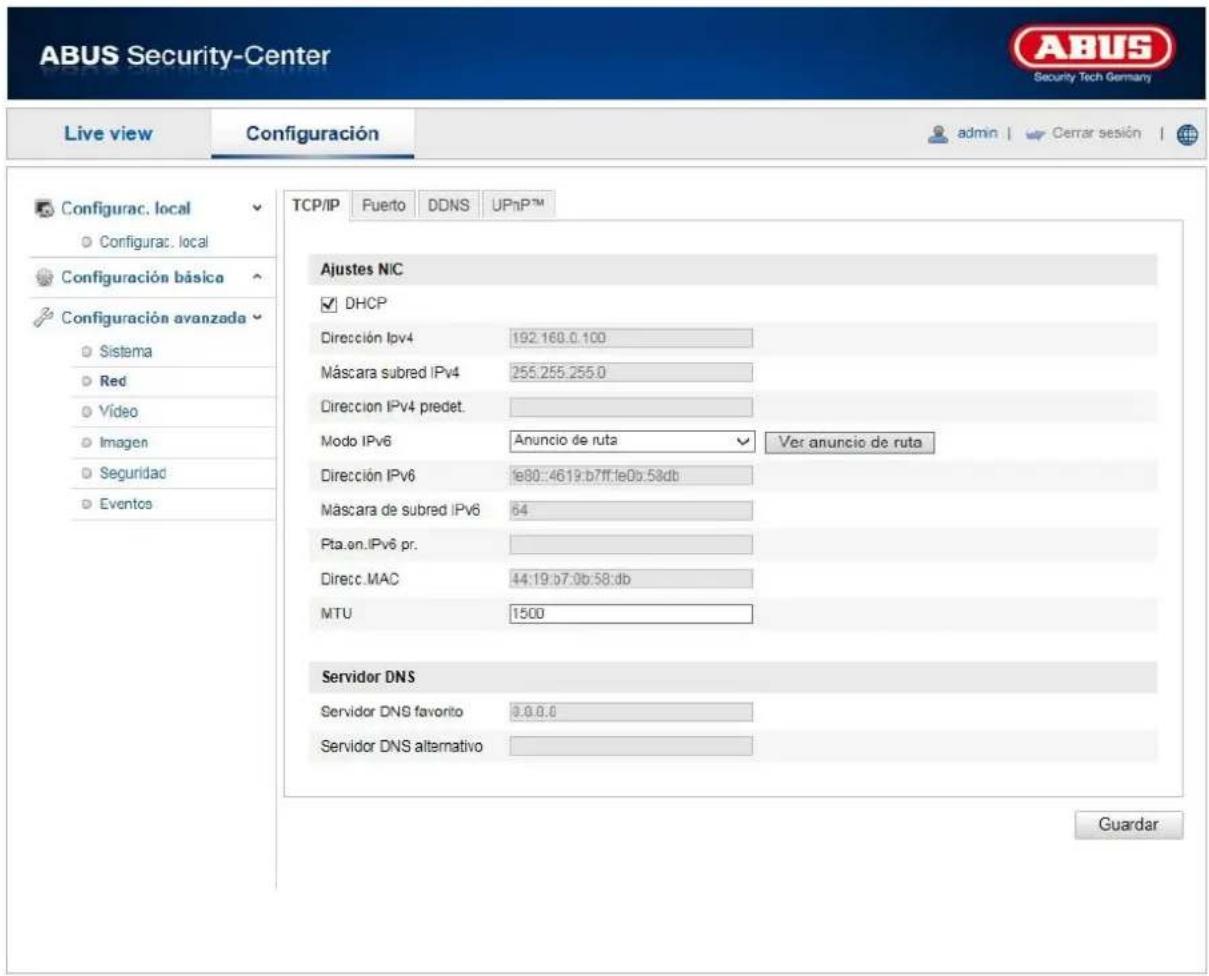The width and height of the screenshot is (1209, 976).
Task: Open the Puerto tab
Action: point(384,205)
